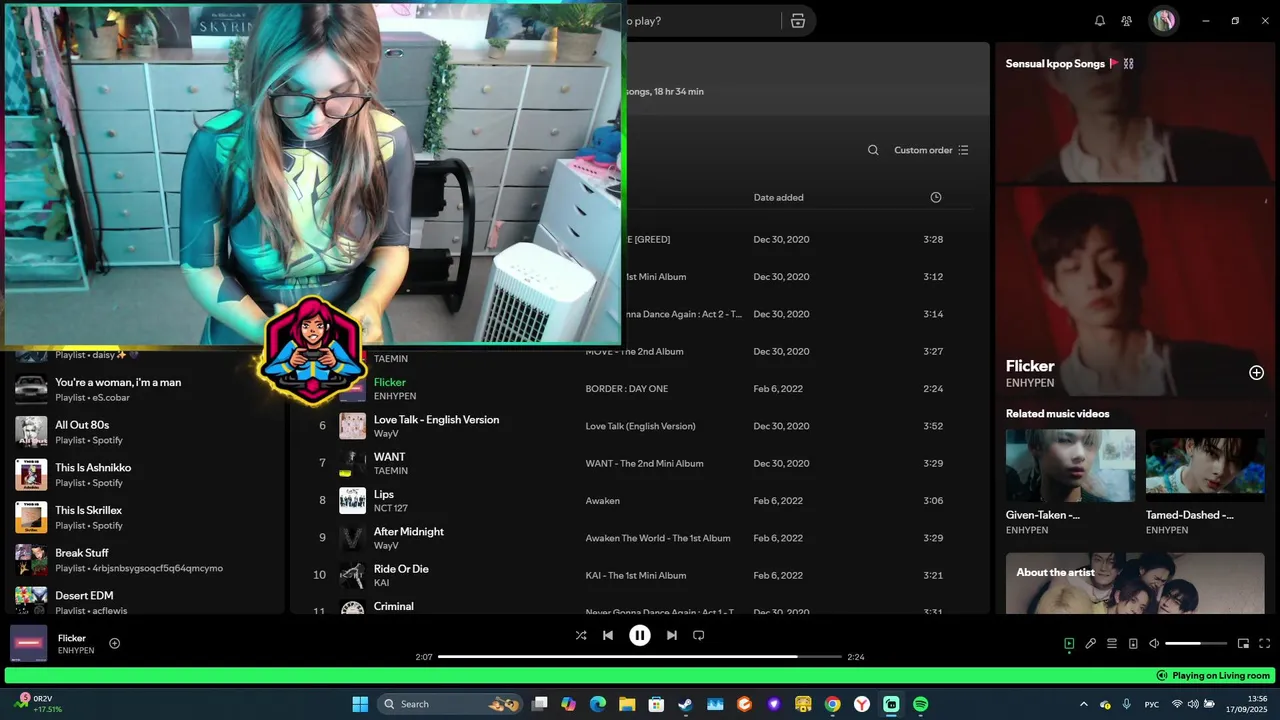This screenshot has height=720, width=1280.
Task: Open Custom order sort dropdown
Action: click(x=931, y=150)
